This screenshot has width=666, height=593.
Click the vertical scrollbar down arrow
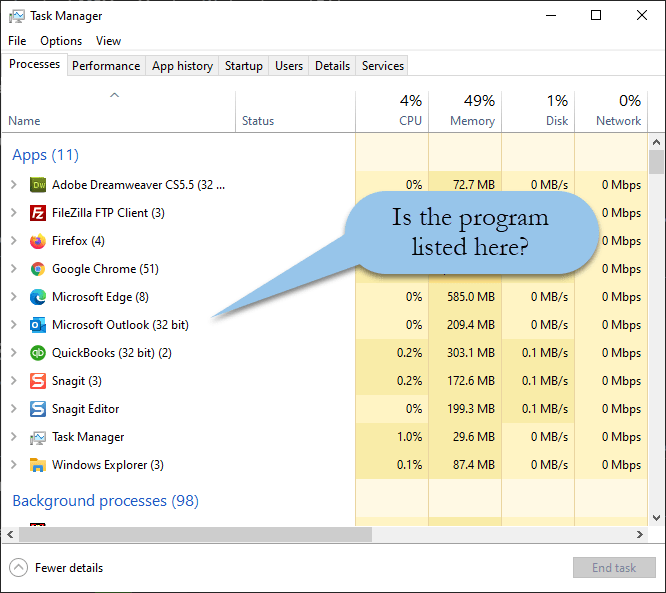[x=656, y=518]
